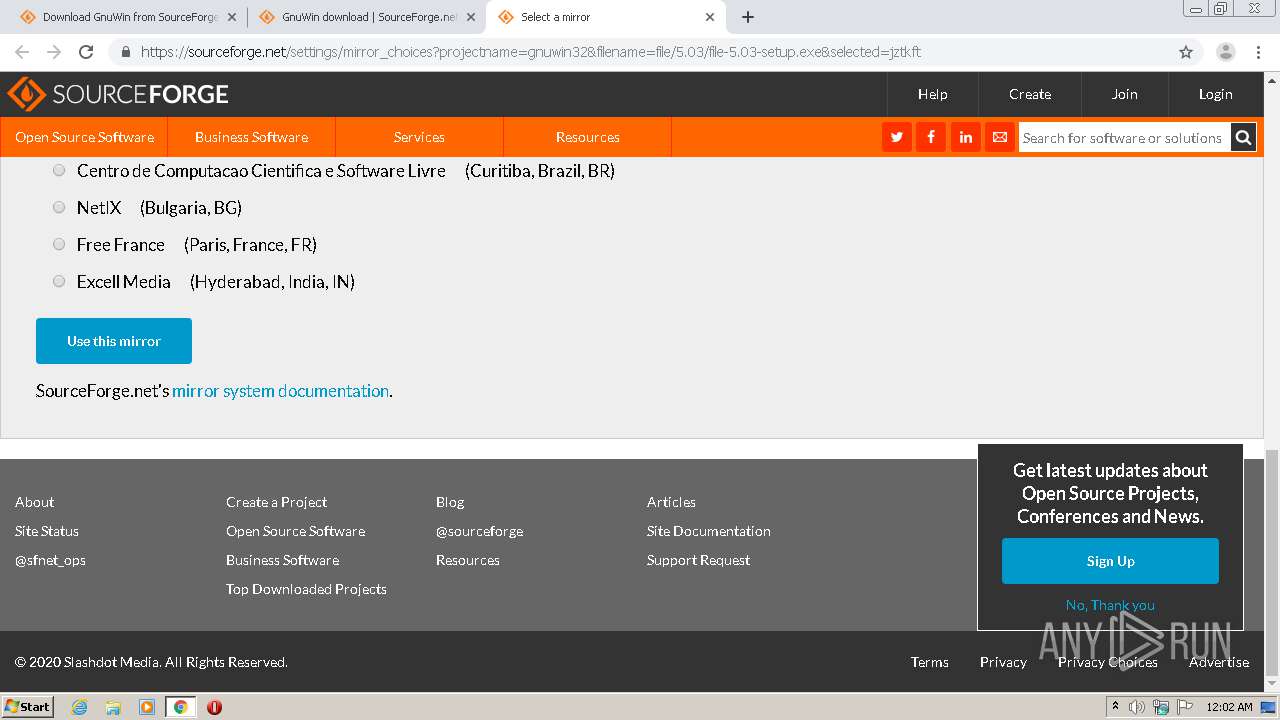Viewport: 1280px width, 720px height.
Task: Switch to the GnuWin download tab
Action: [368, 17]
